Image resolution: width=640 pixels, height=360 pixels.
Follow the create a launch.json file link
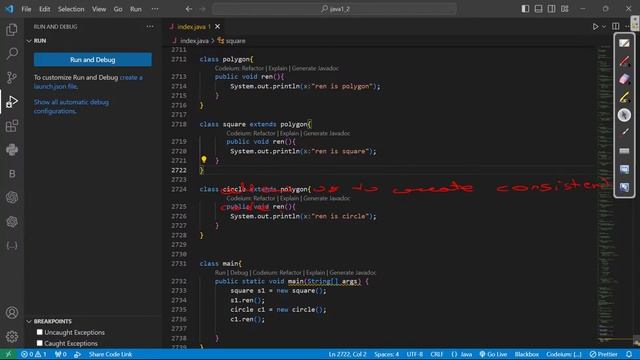(x=88, y=82)
